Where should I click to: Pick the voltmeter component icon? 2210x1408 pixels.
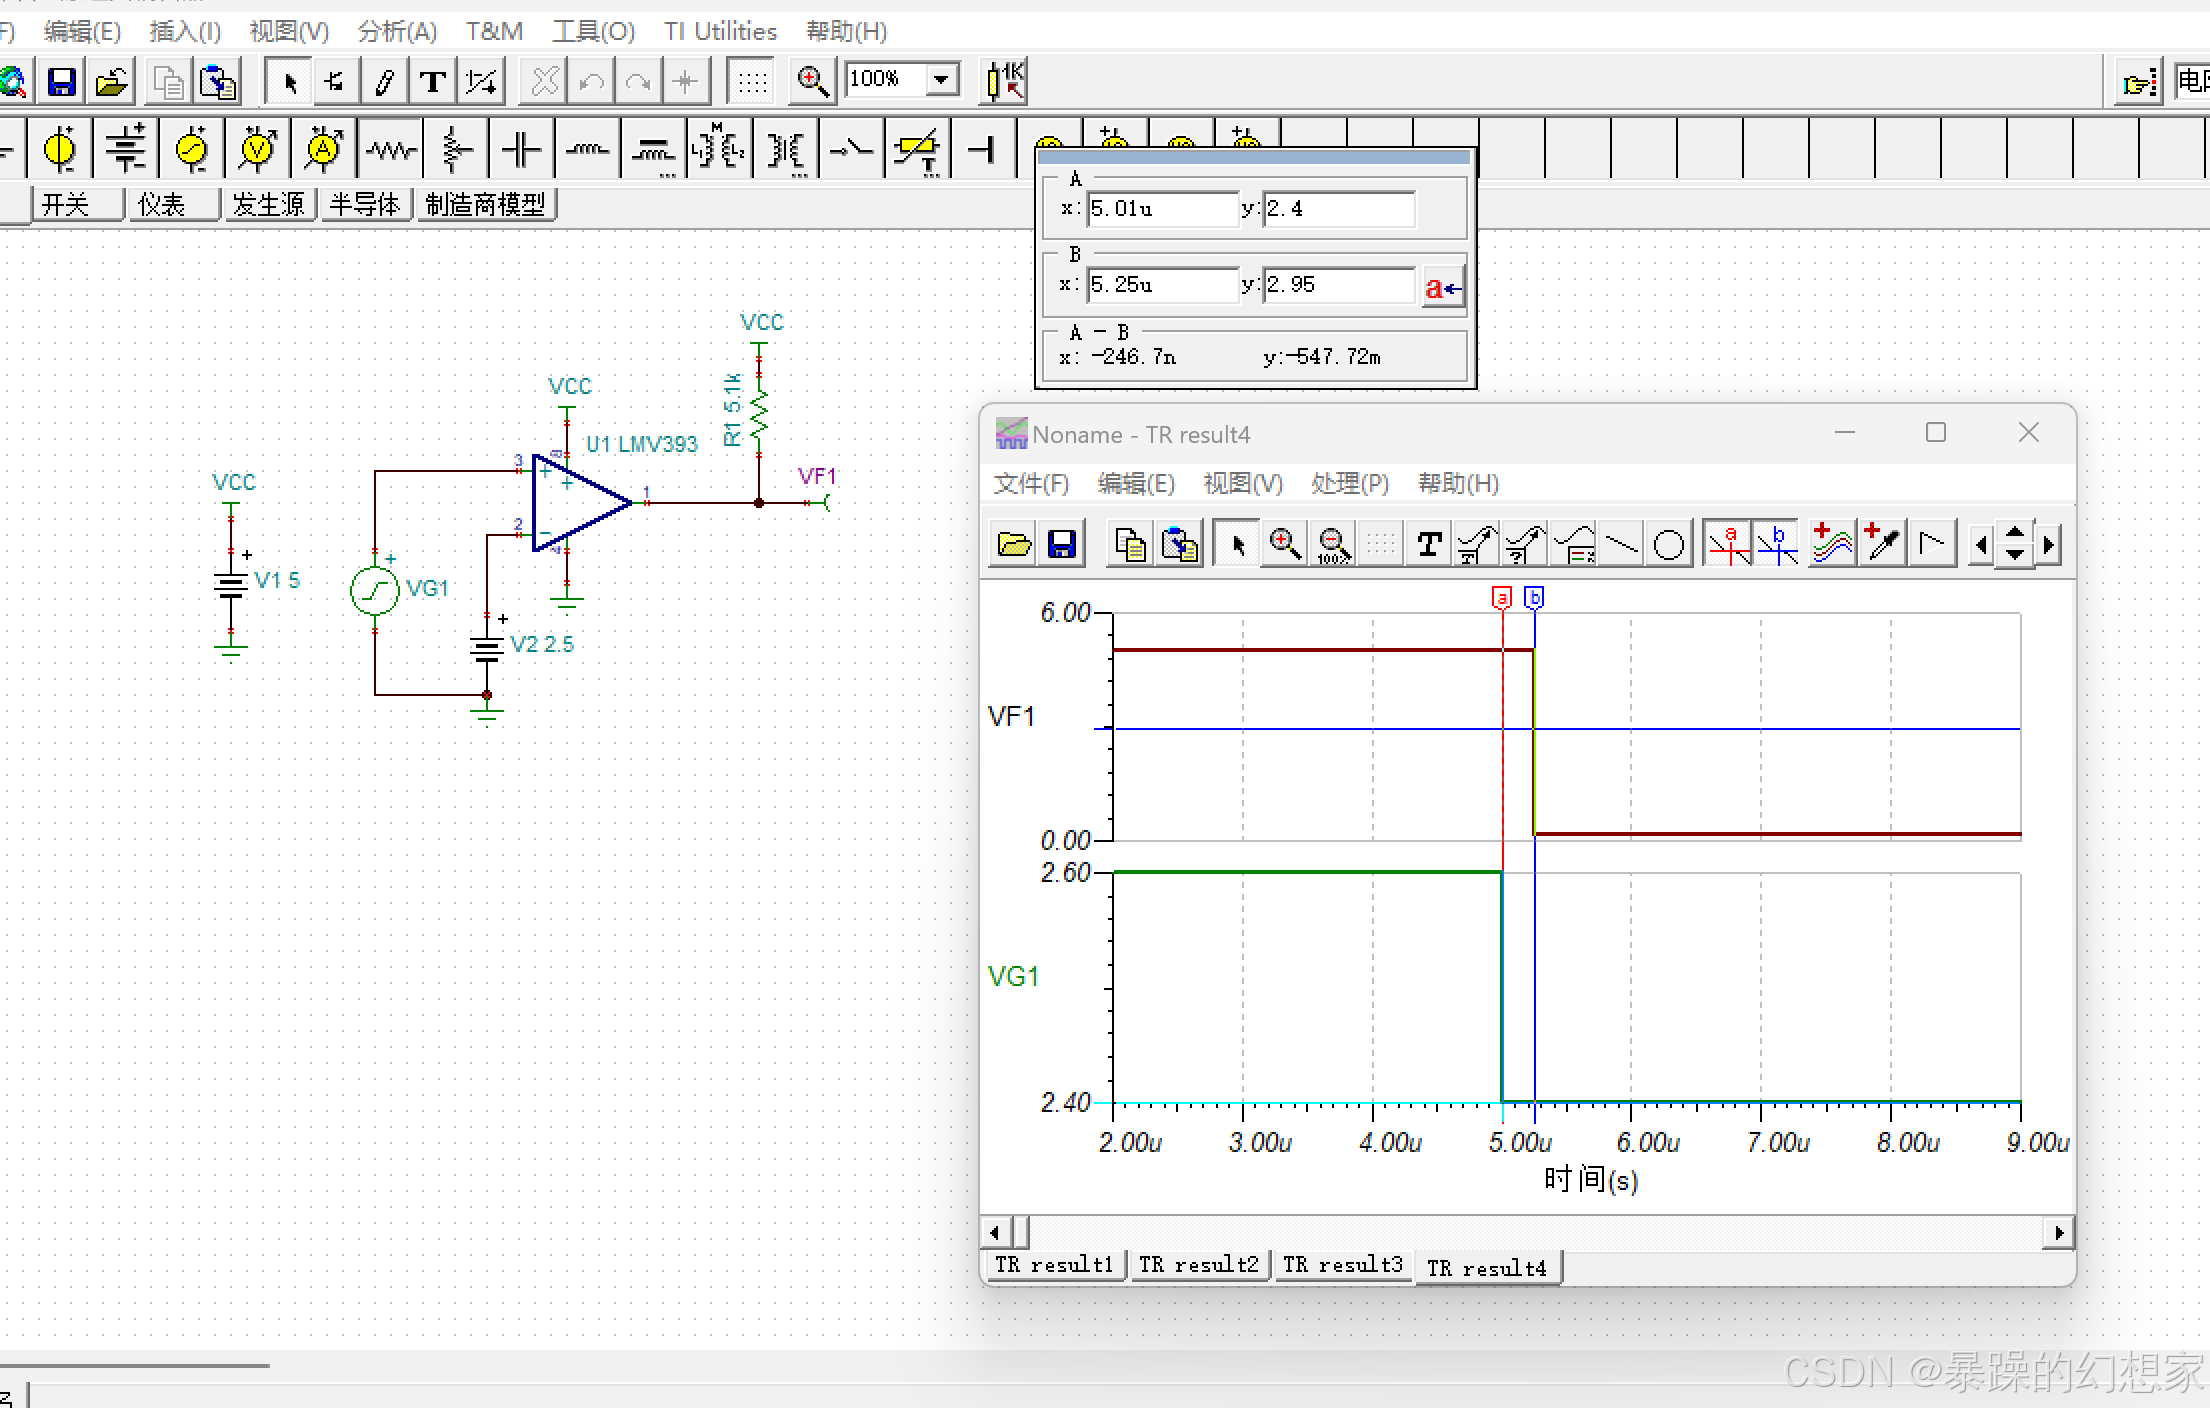pos(257,150)
